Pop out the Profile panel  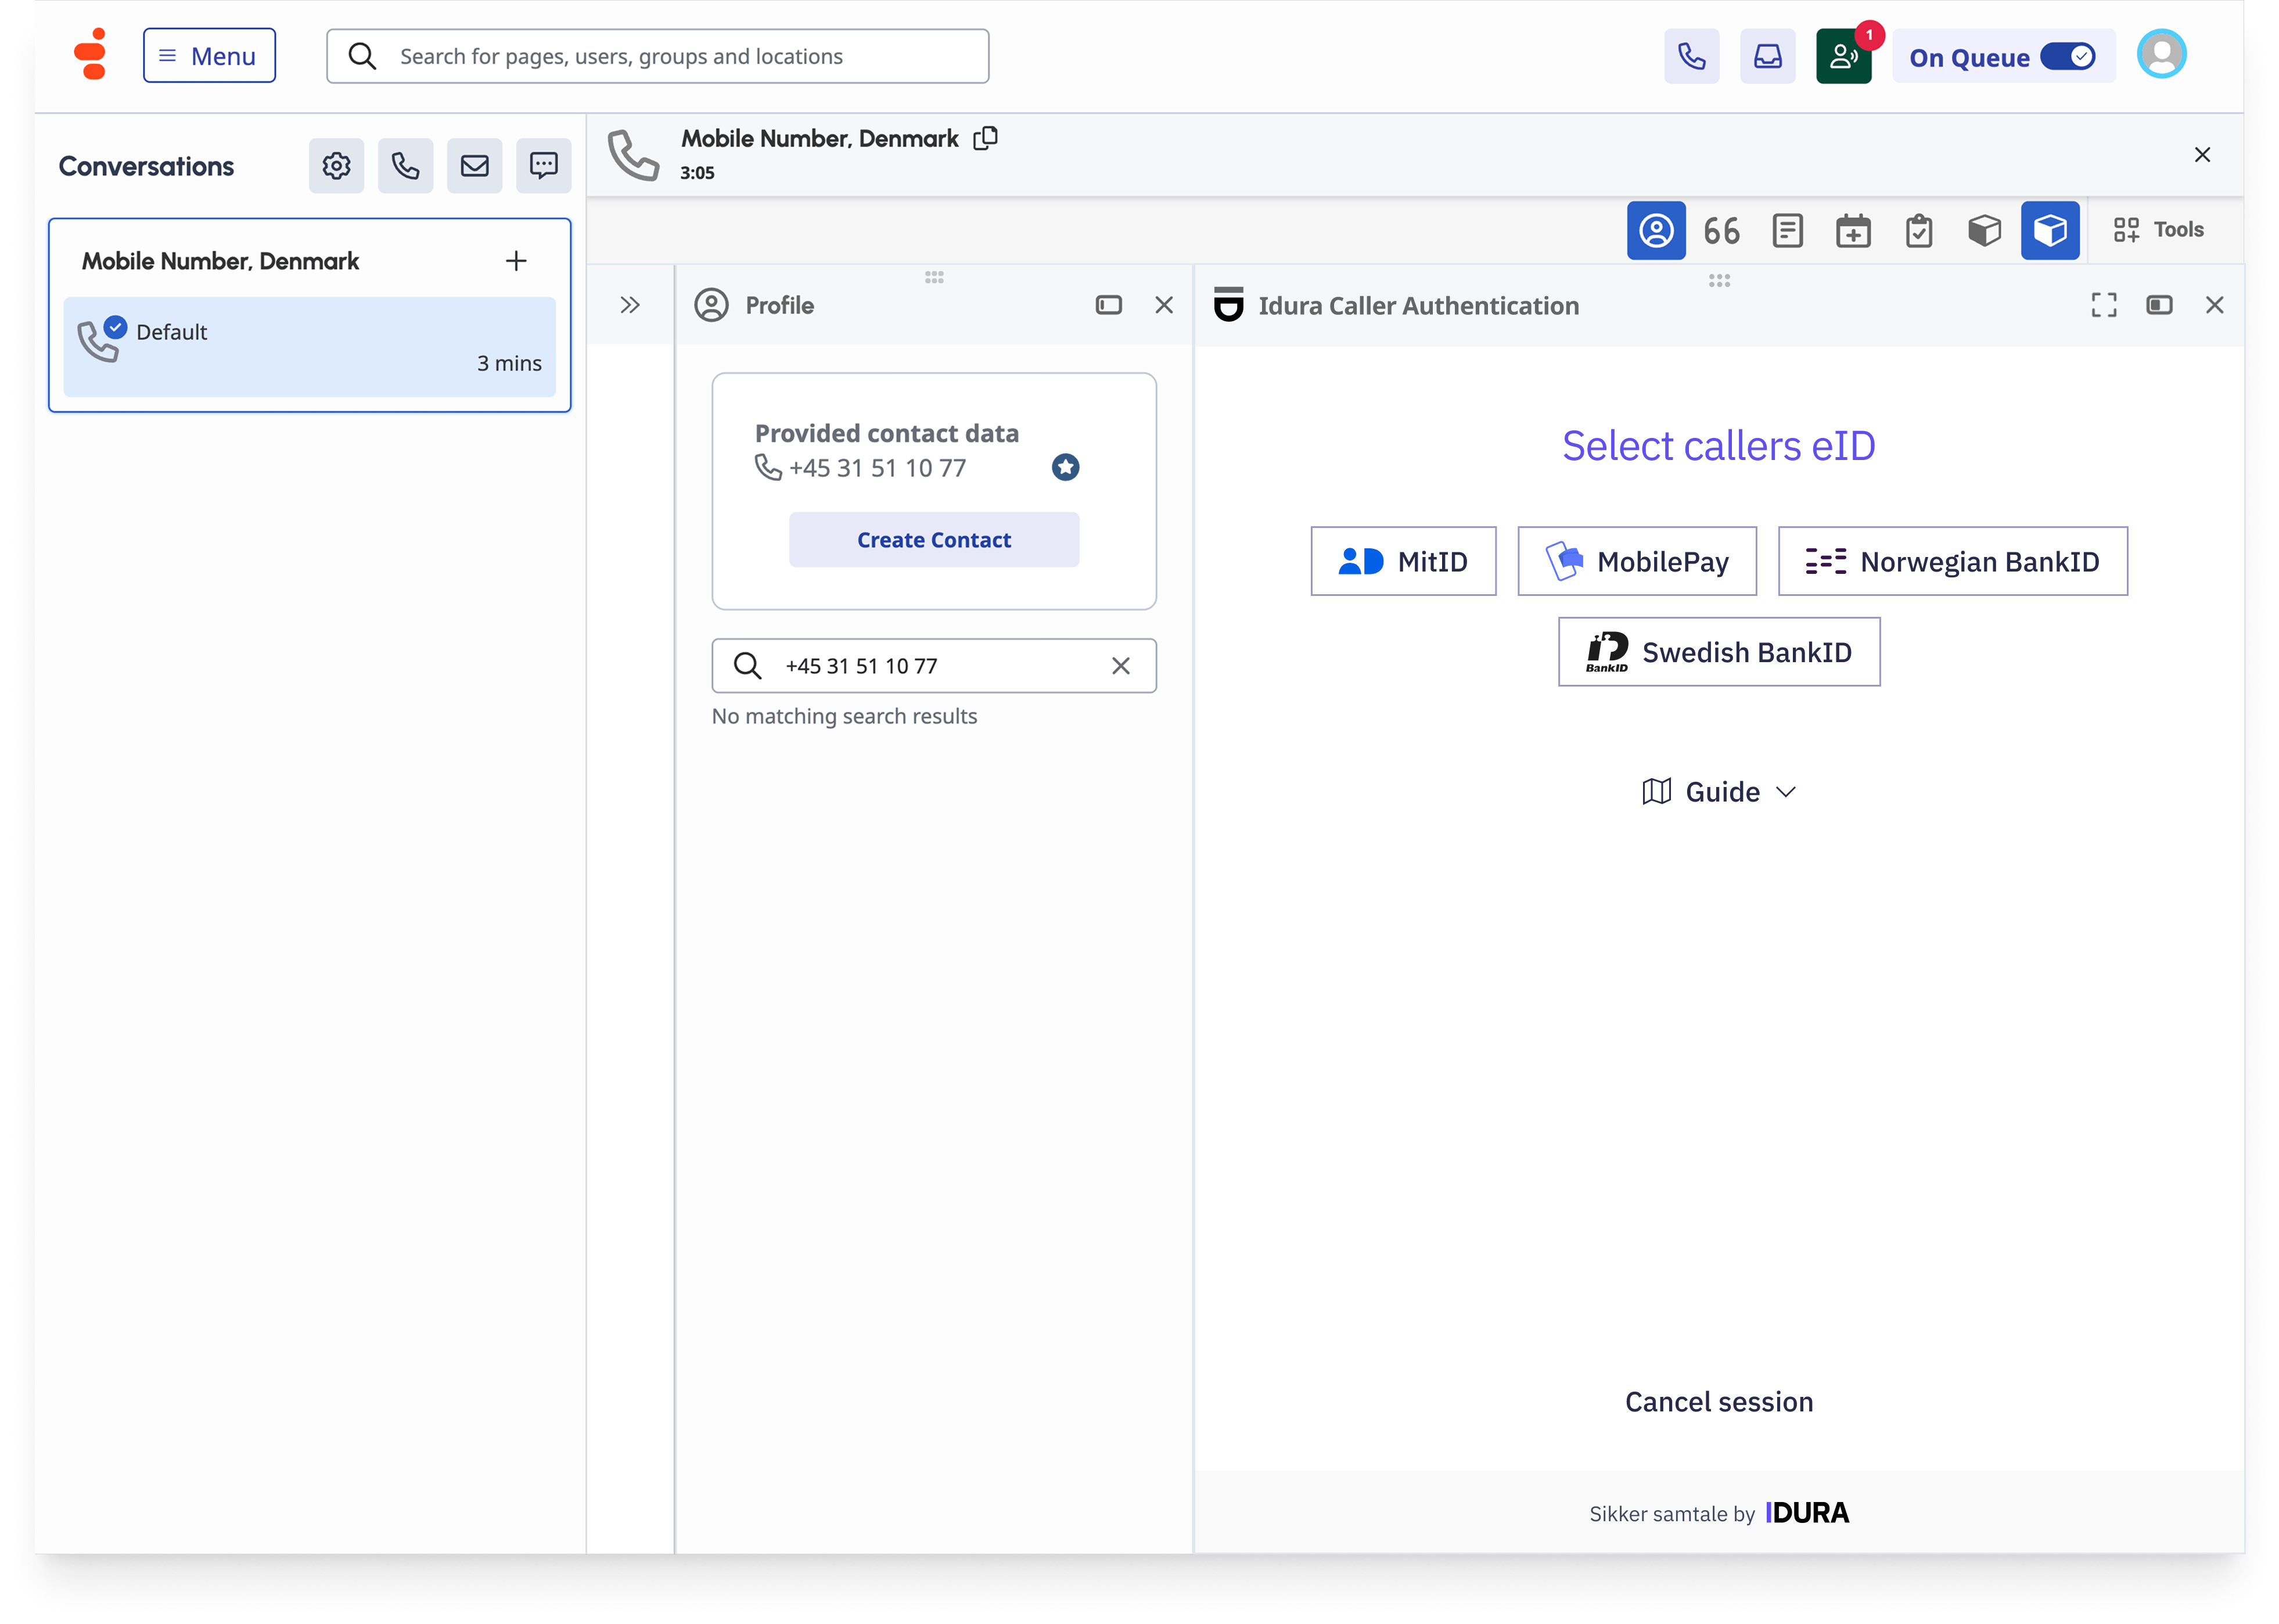point(1108,305)
